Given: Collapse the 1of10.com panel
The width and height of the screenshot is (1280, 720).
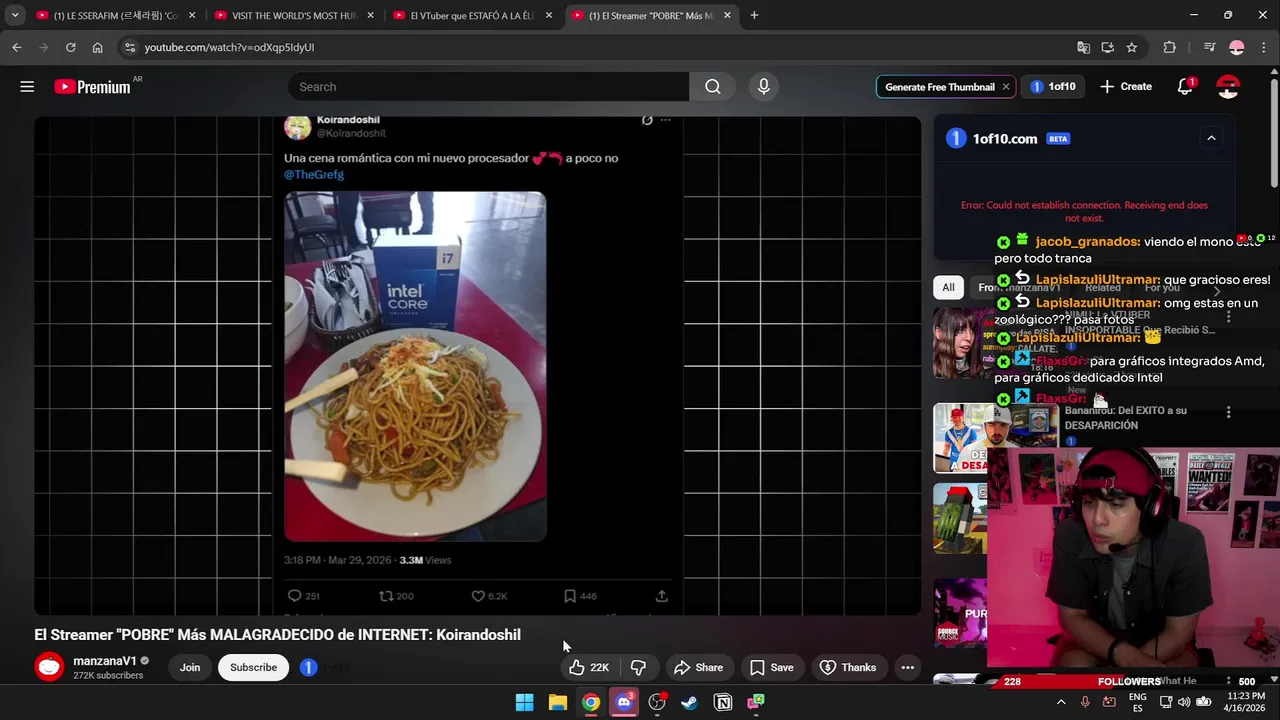Looking at the screenshot, I should click(x=1211, y=138).
